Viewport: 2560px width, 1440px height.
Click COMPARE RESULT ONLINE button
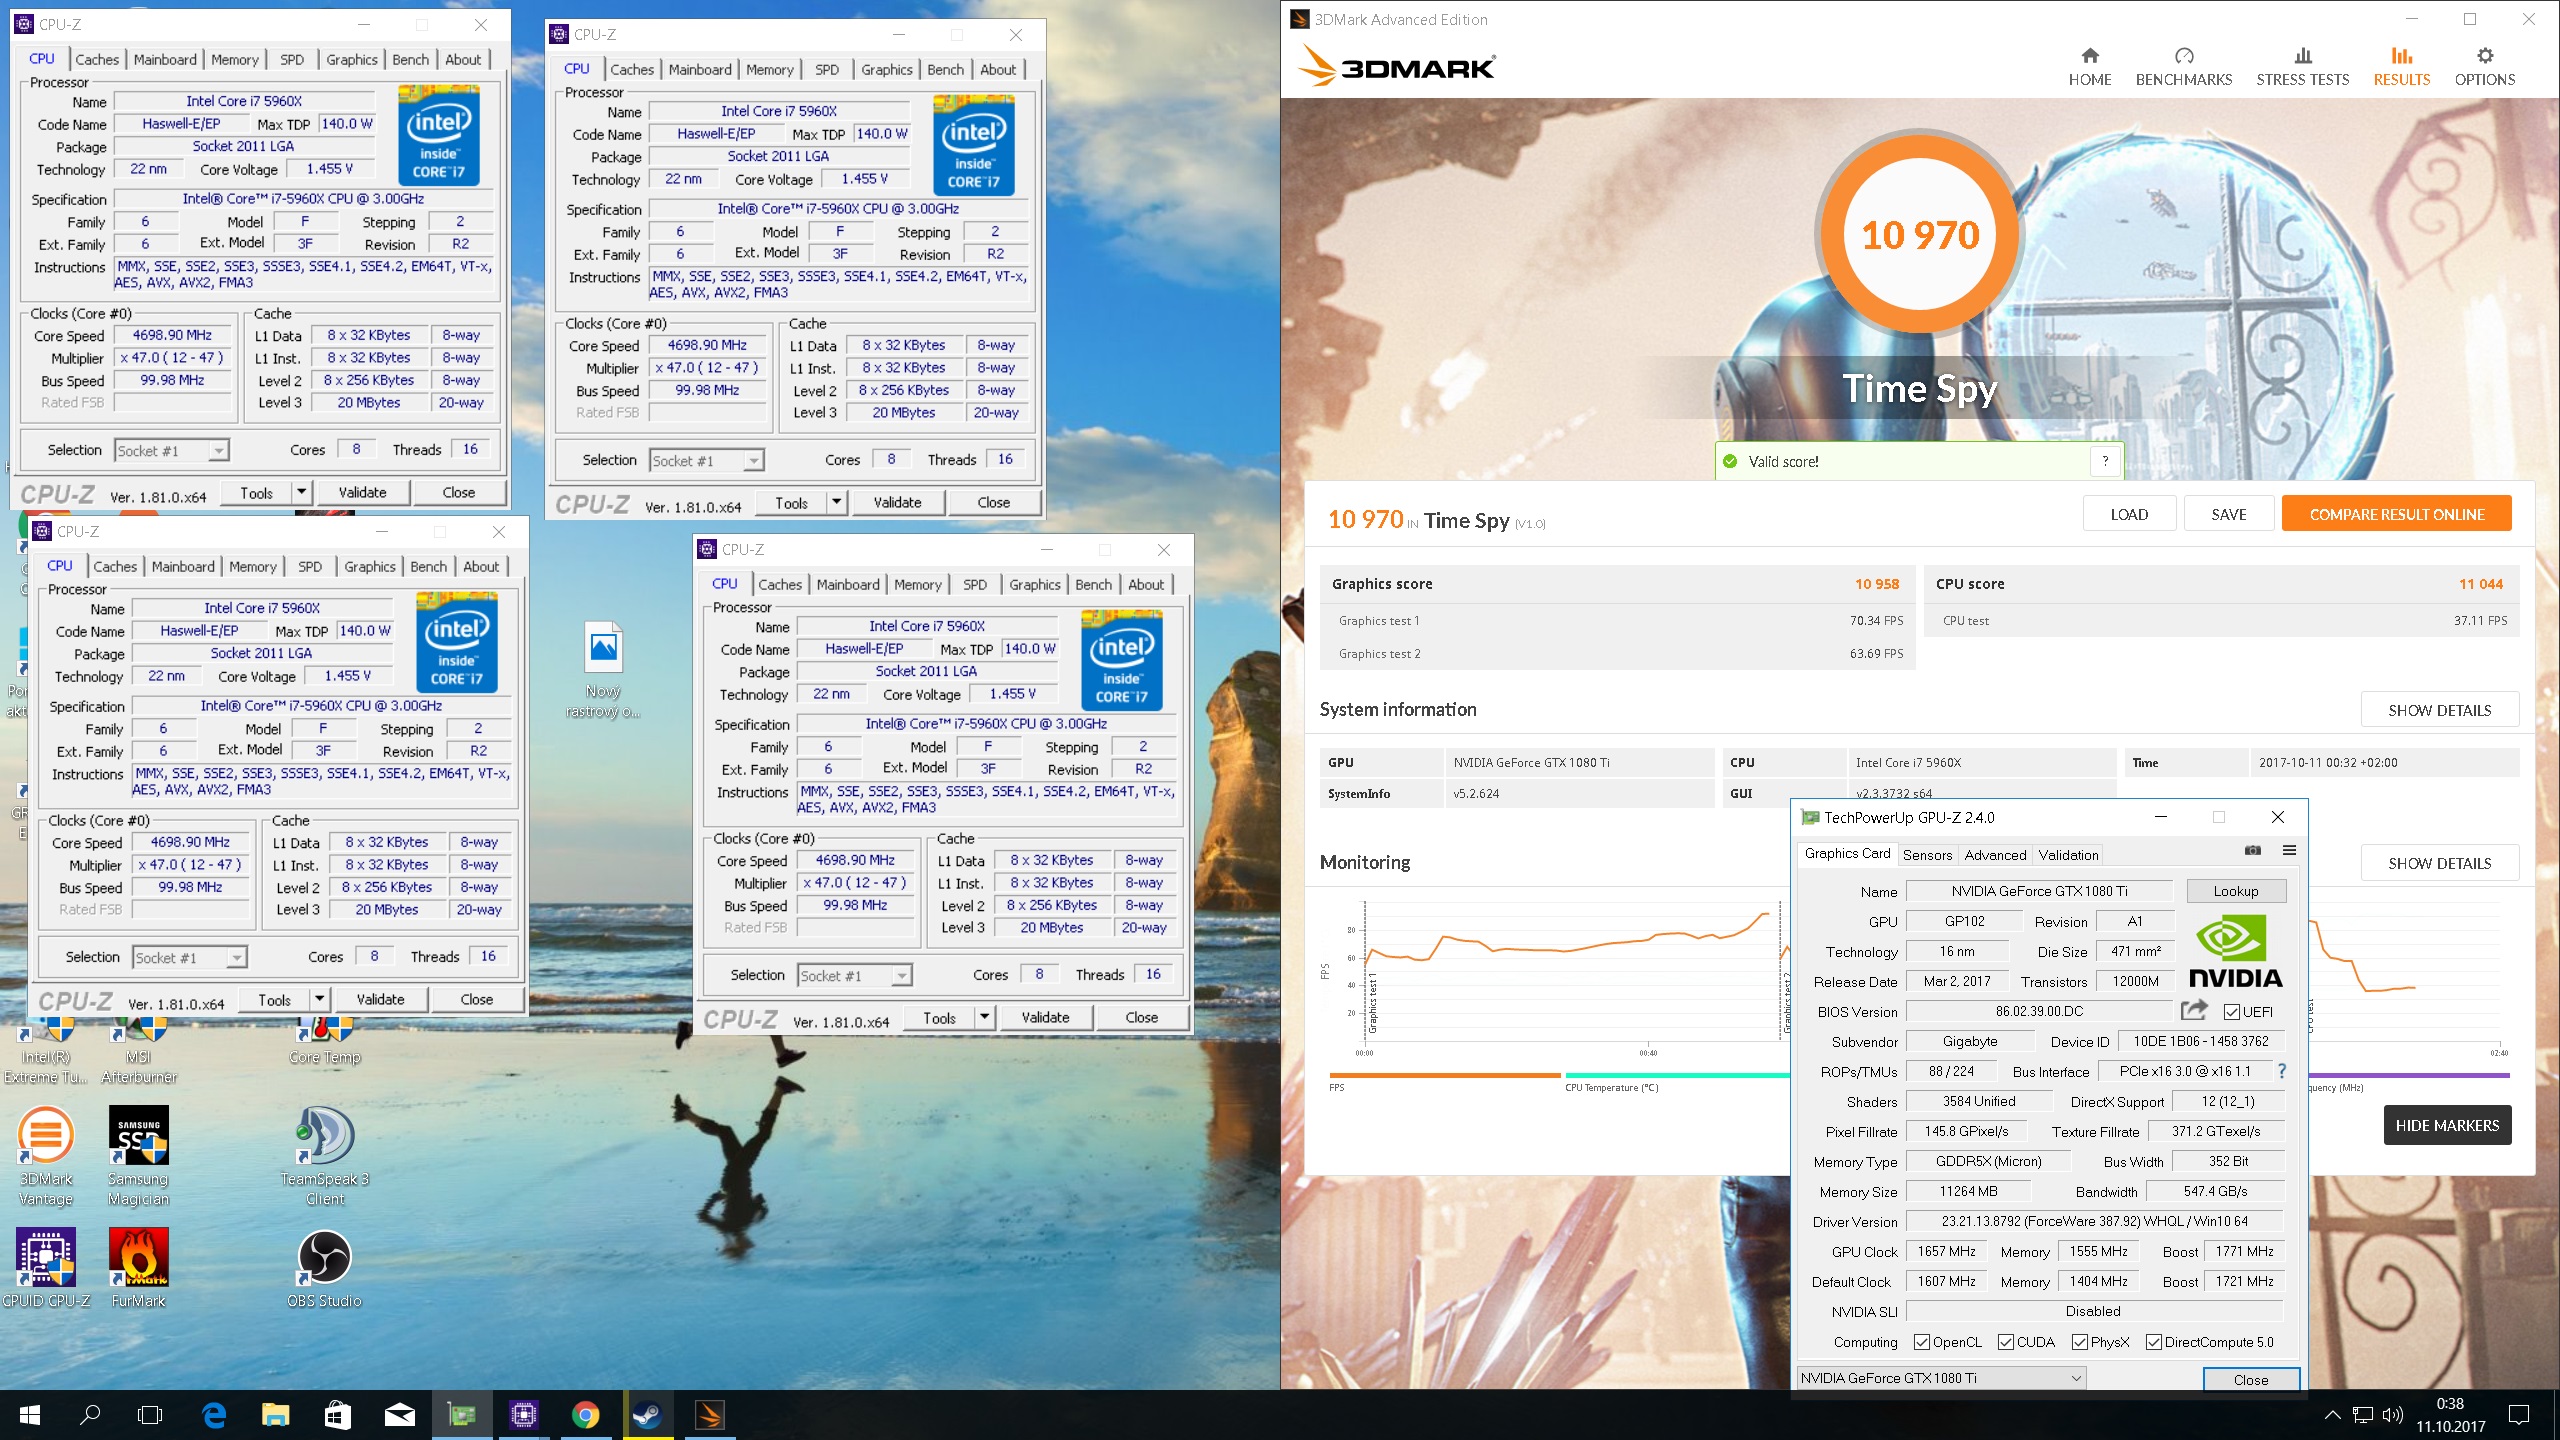pos(2396,514)
